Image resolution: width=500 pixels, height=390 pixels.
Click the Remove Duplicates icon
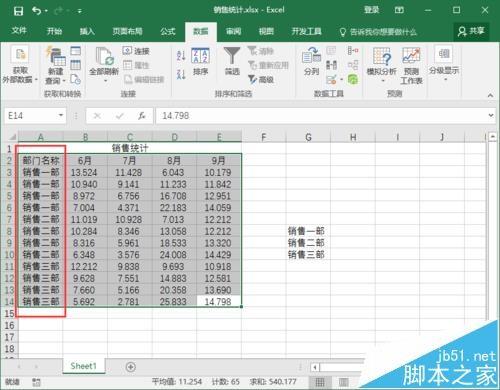pos(331,65)
